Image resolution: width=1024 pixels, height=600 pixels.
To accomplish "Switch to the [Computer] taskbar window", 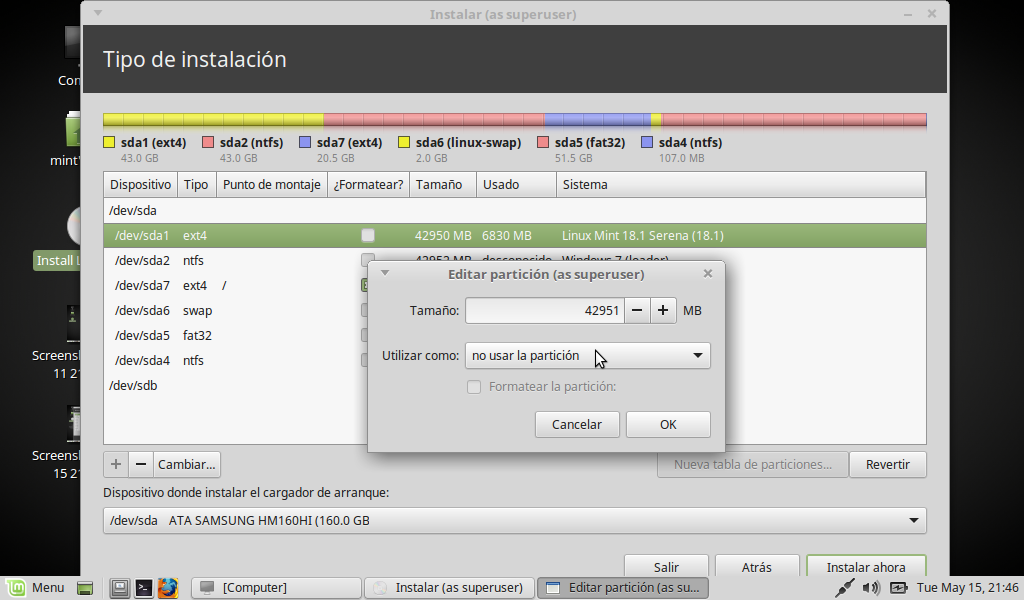I will click(275, 588).
